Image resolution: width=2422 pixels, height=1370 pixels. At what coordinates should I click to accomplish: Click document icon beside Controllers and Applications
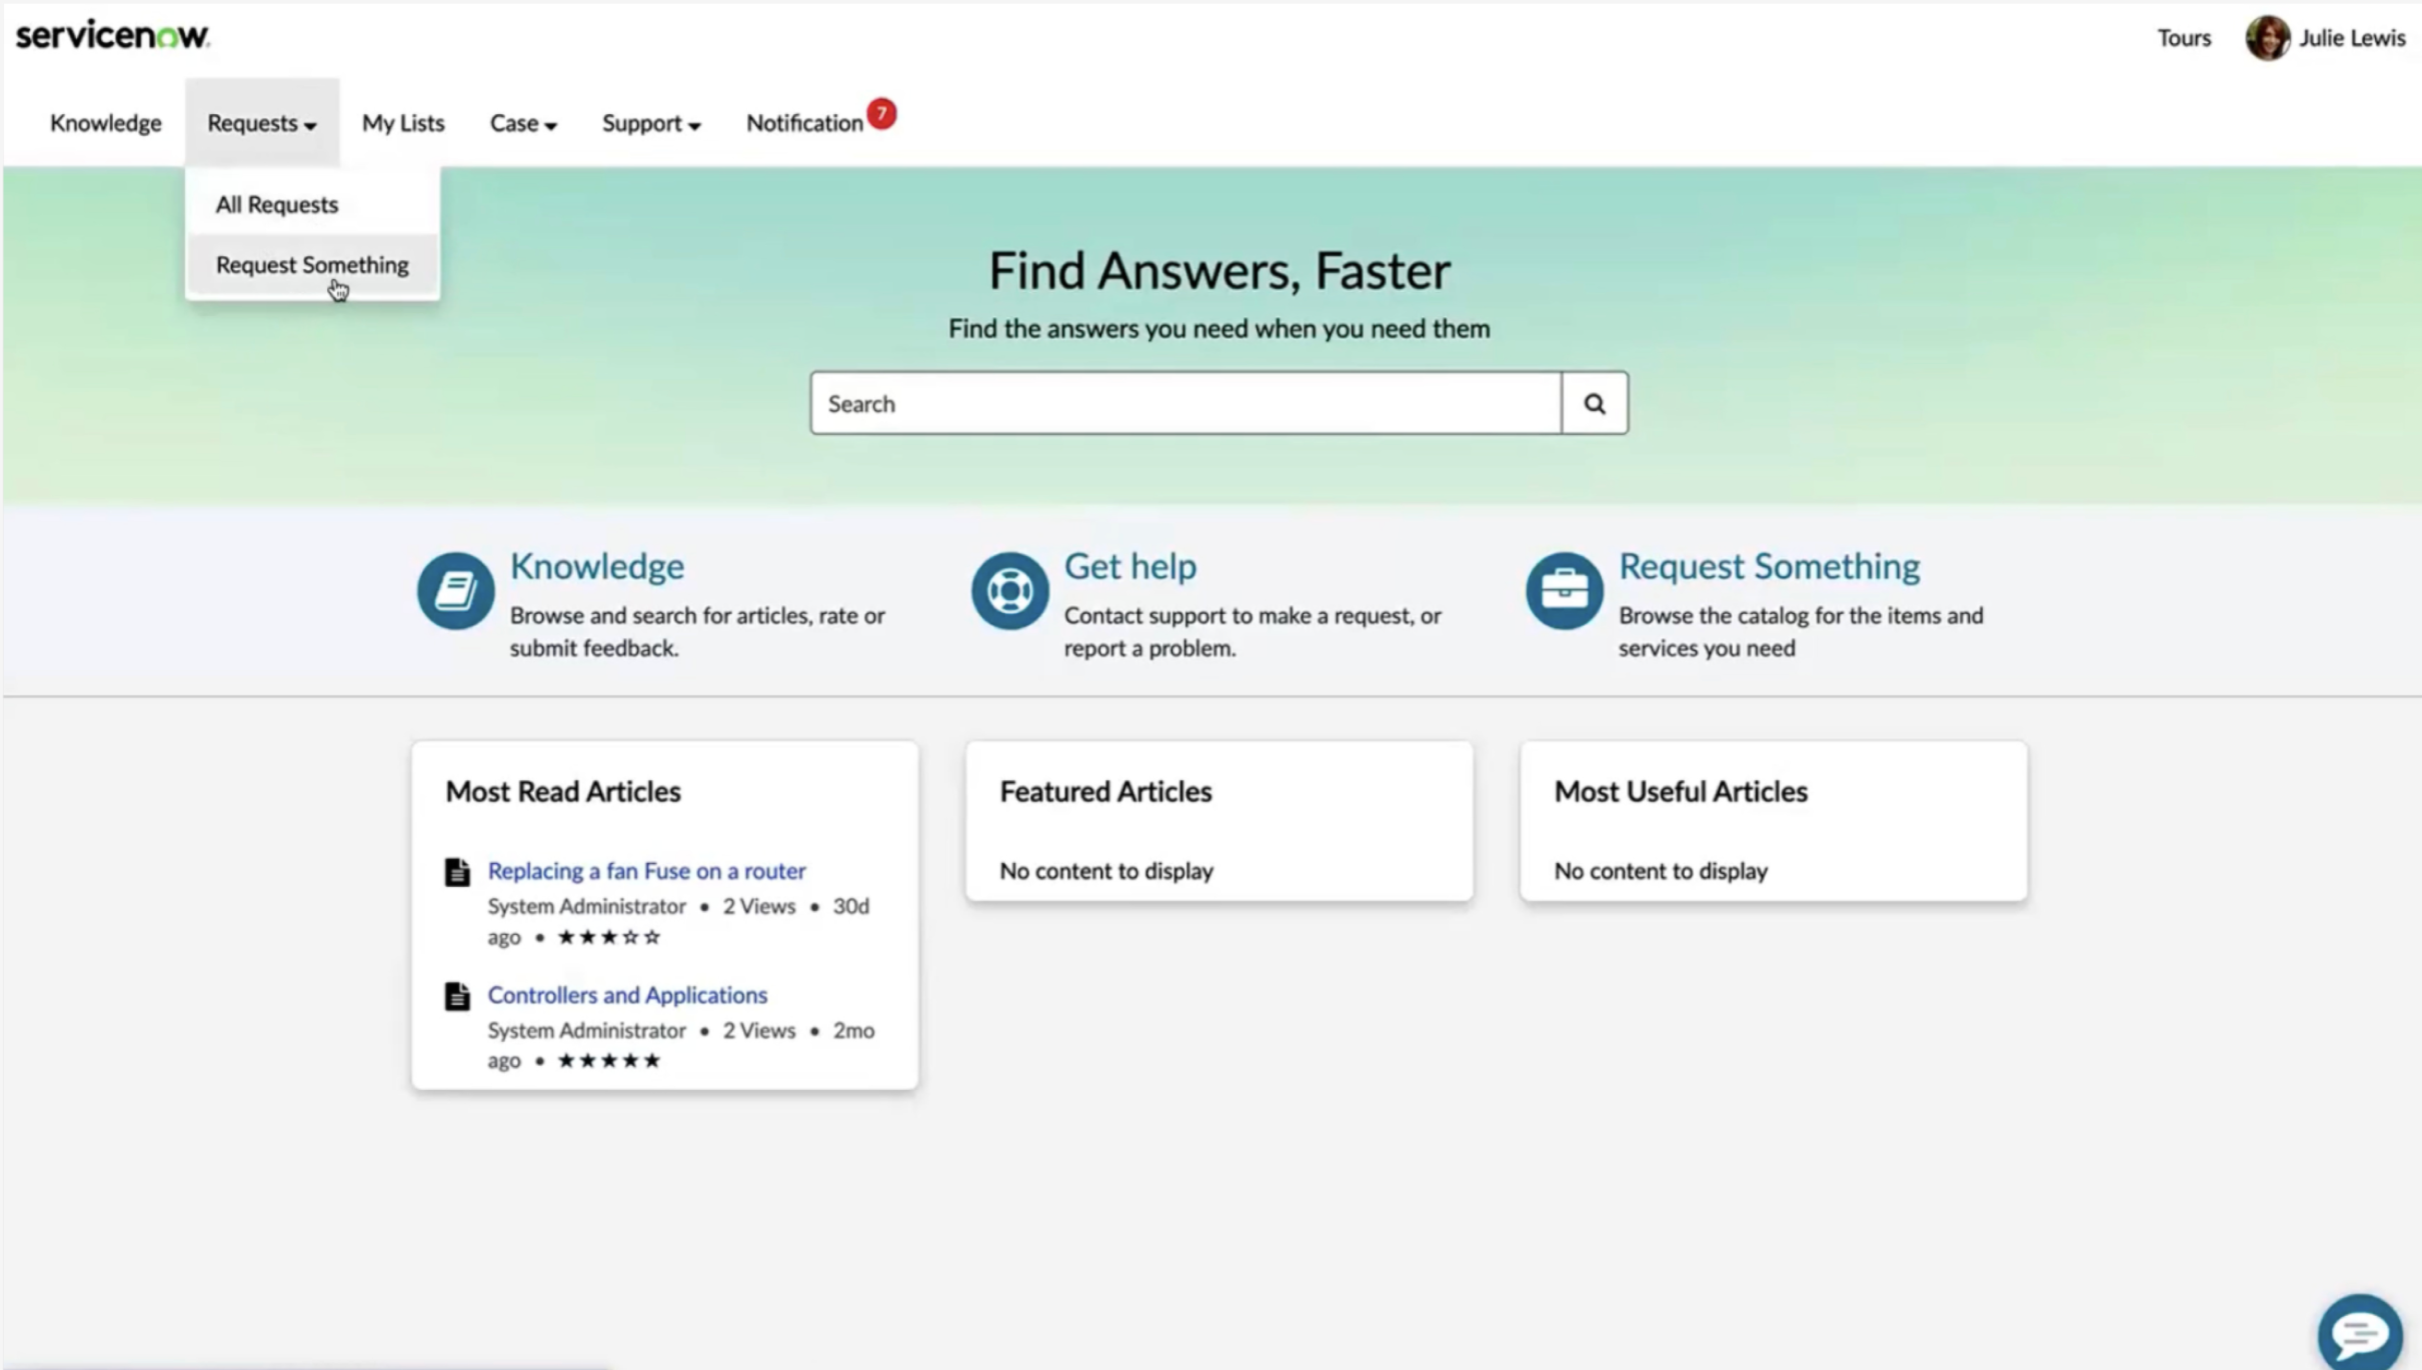point(457,996)
